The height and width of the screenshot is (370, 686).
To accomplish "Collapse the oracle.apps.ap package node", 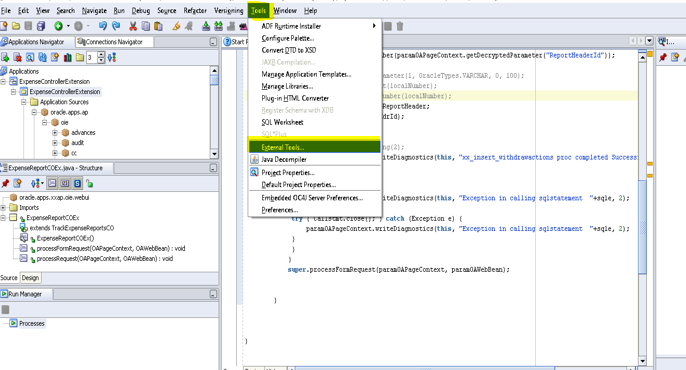I will (x=34, y=112).
